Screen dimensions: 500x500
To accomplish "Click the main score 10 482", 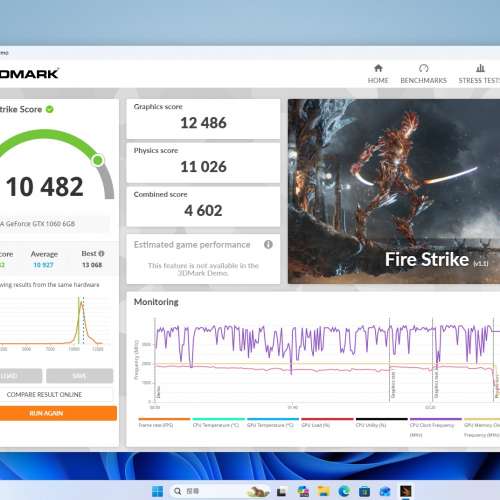I will [44, 187].
